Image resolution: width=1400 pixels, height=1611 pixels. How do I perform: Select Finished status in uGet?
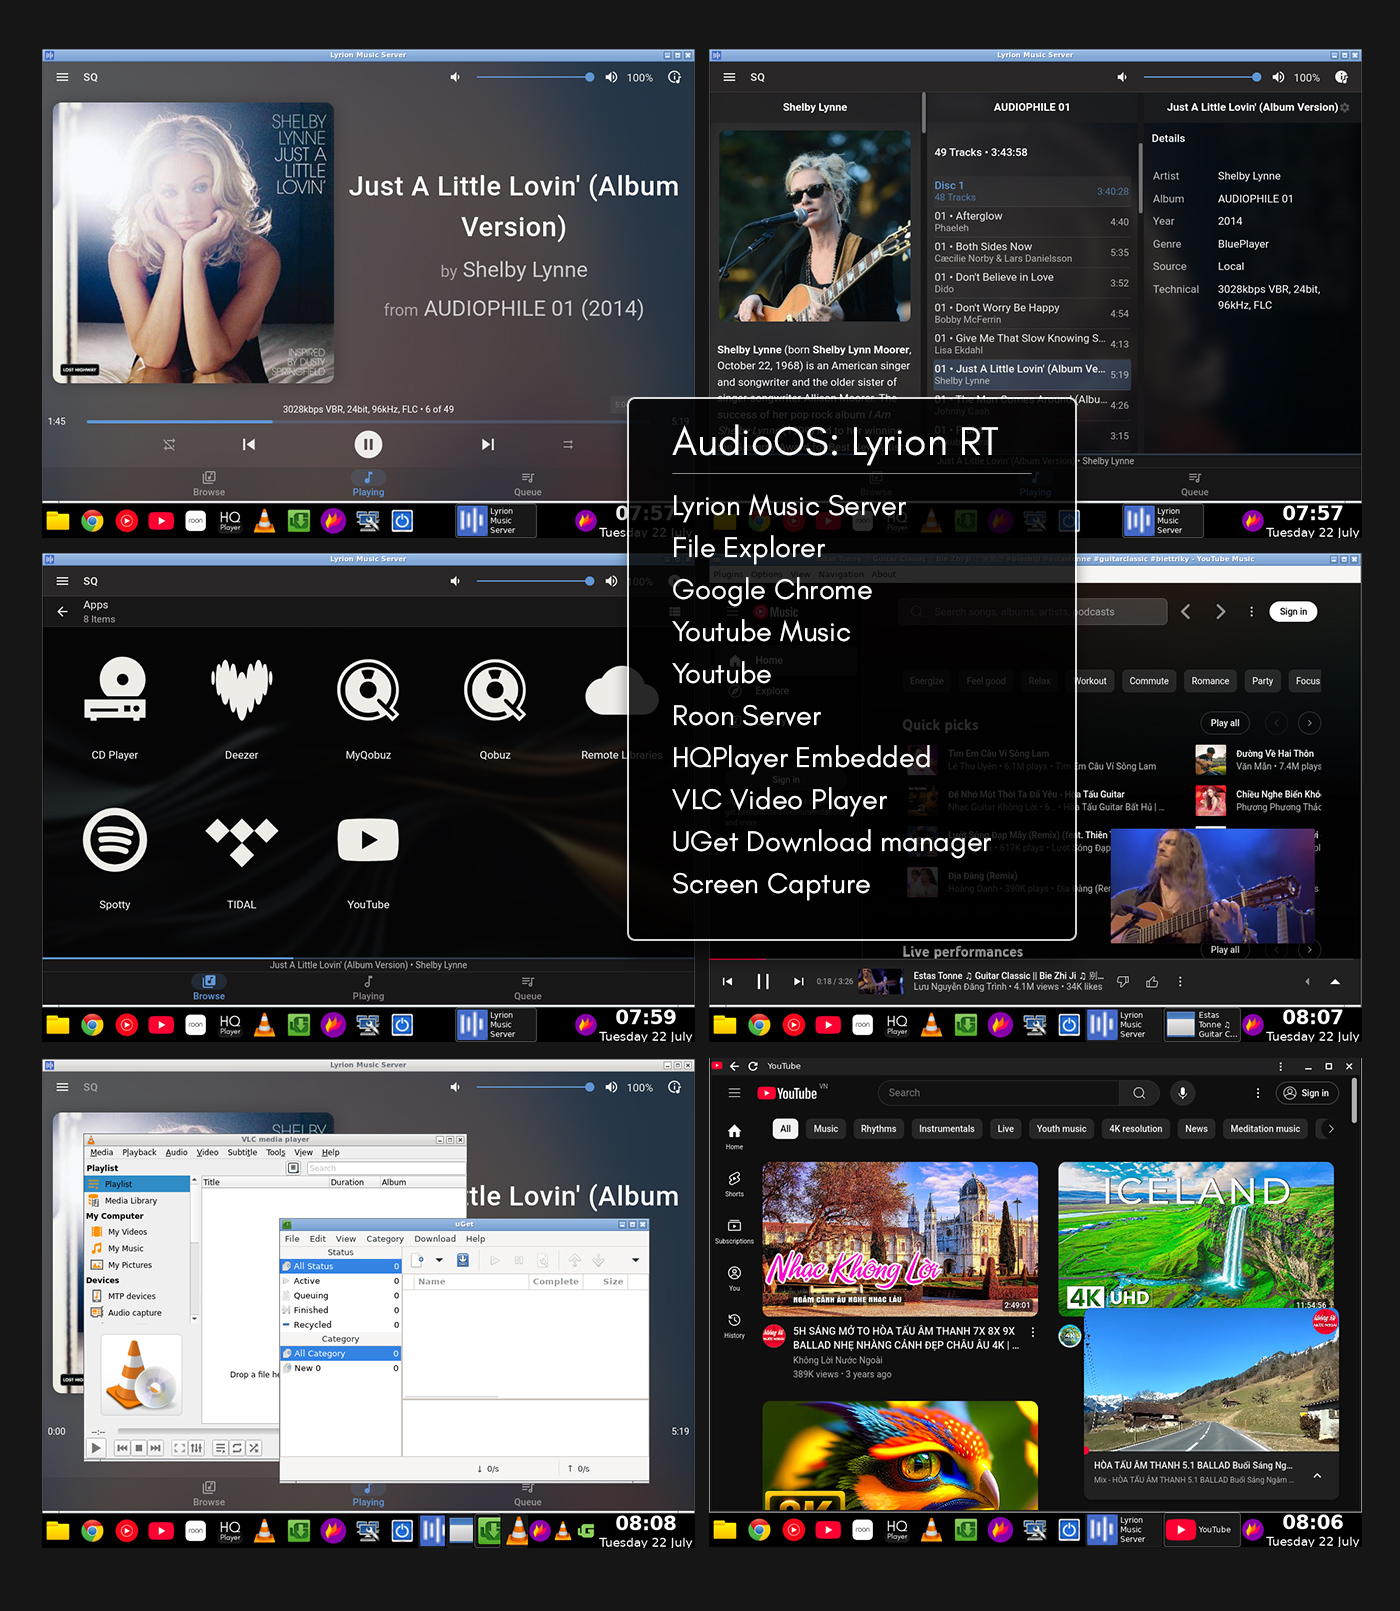[340, 1310]
